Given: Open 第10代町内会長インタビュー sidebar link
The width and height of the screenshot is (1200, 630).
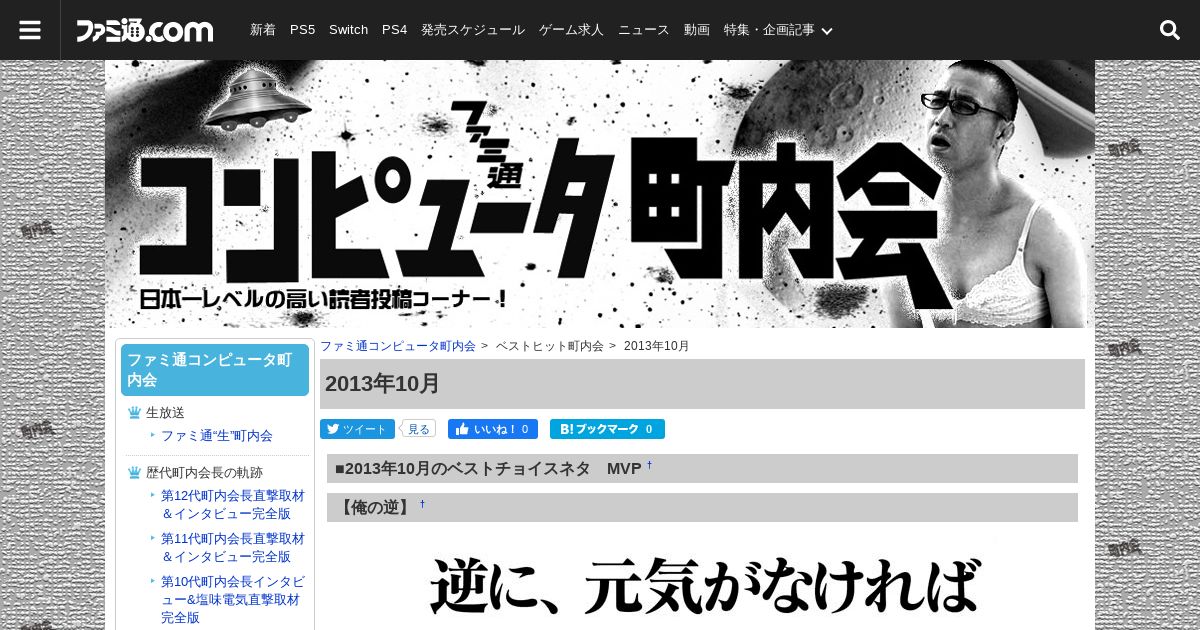Looking at the screenshot, I should click(233, 599).
